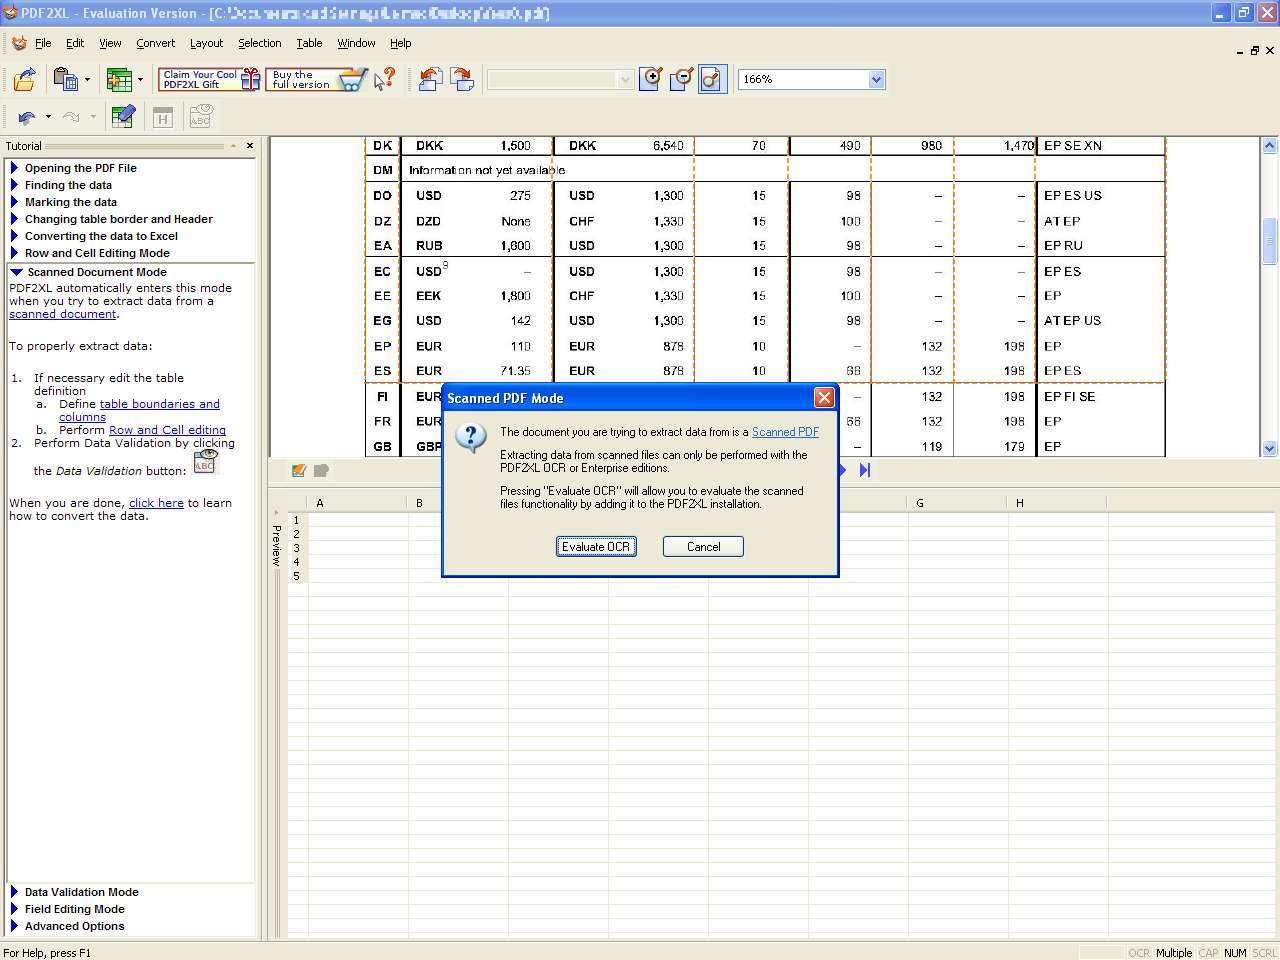
Task: Click the Evaluate OCR button
Action: [596, 546]
